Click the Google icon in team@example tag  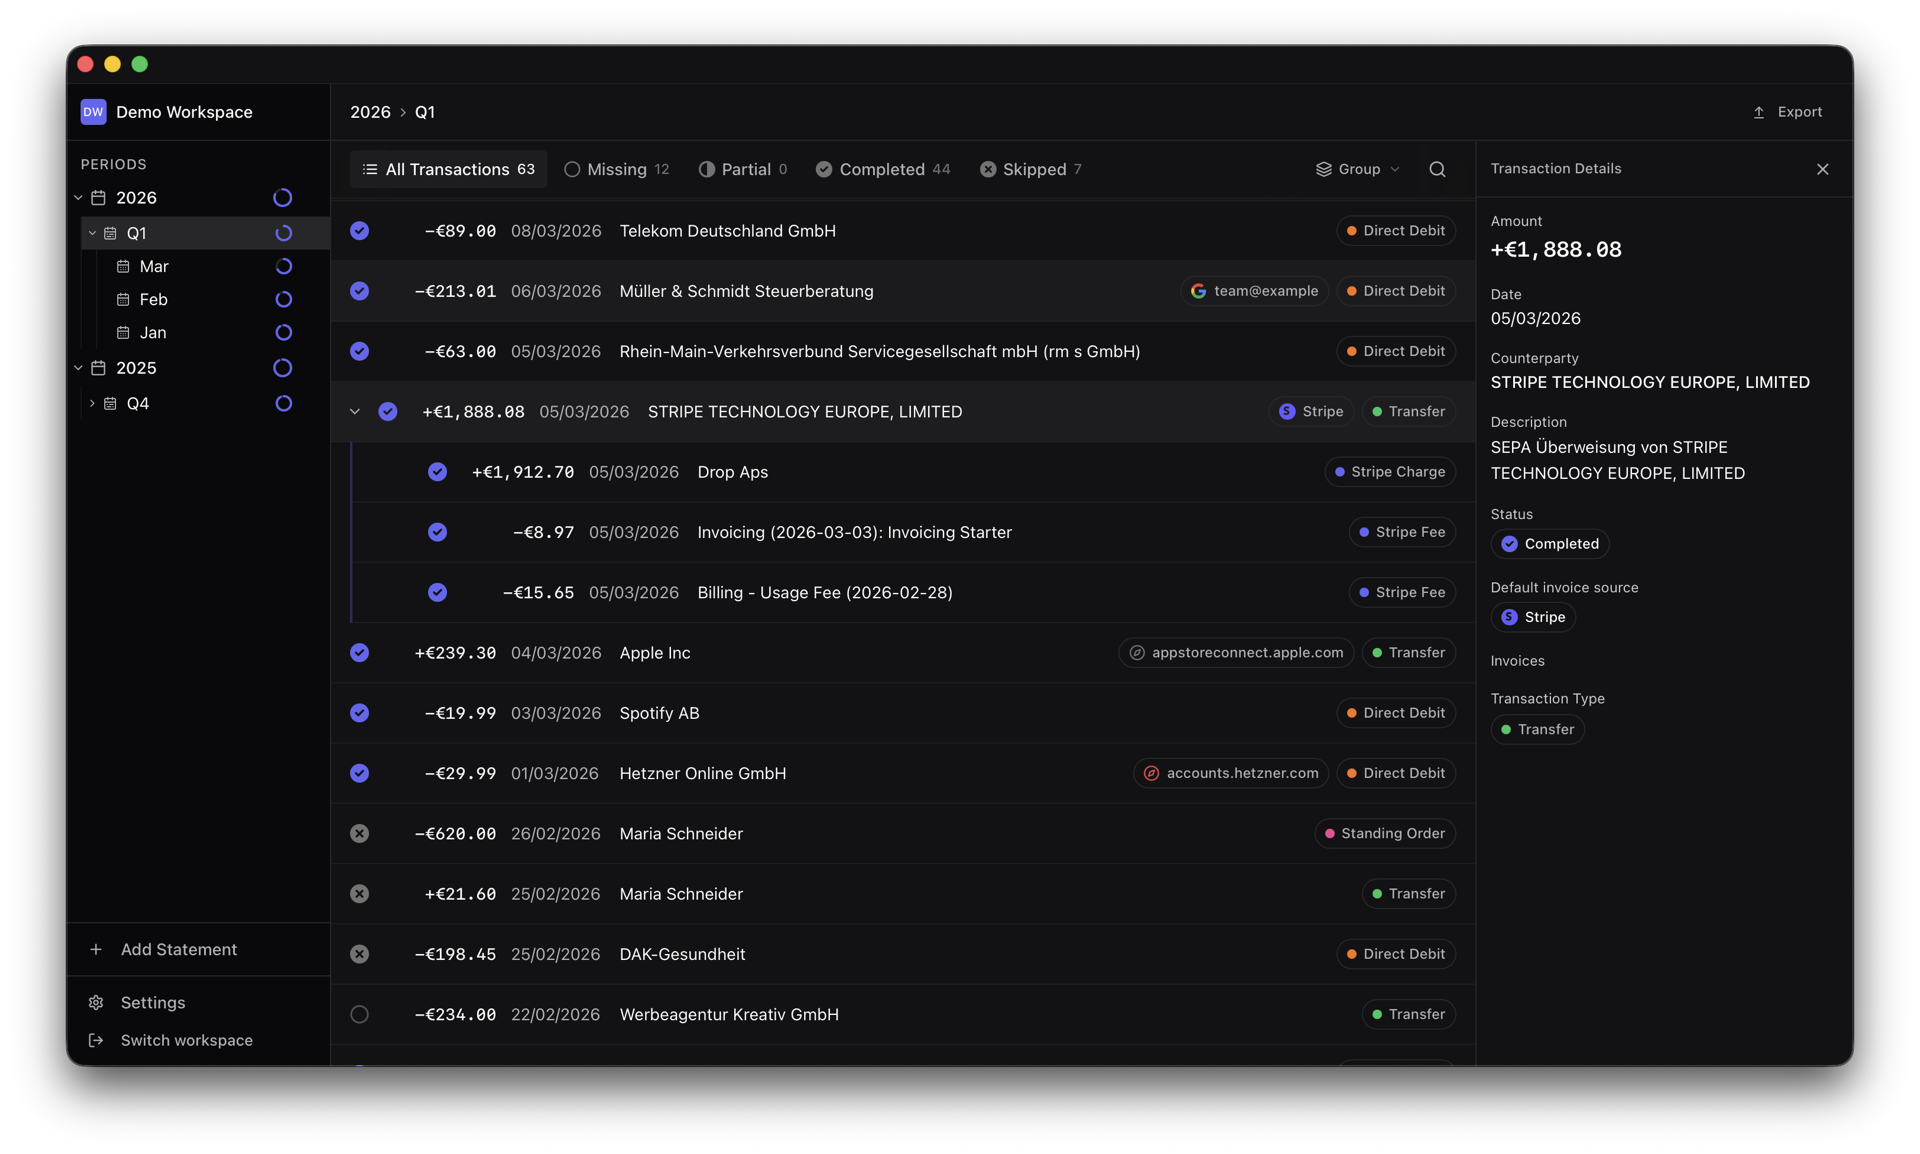[1198, 291]
